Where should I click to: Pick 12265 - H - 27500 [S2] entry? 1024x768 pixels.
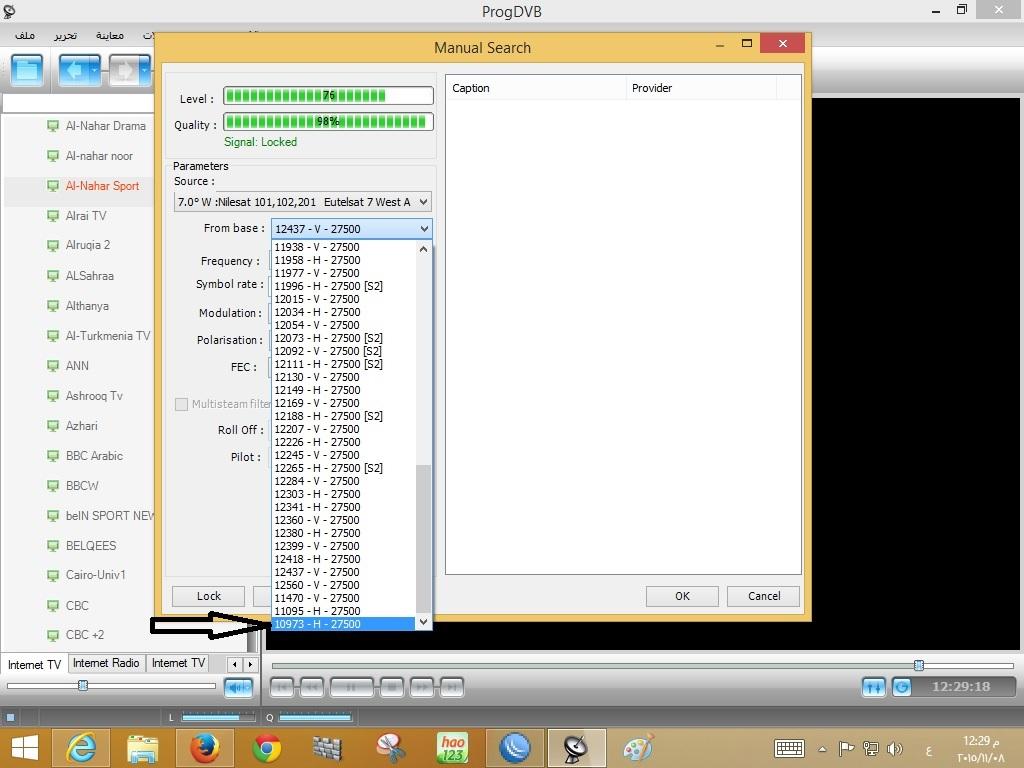pos(344,468)
